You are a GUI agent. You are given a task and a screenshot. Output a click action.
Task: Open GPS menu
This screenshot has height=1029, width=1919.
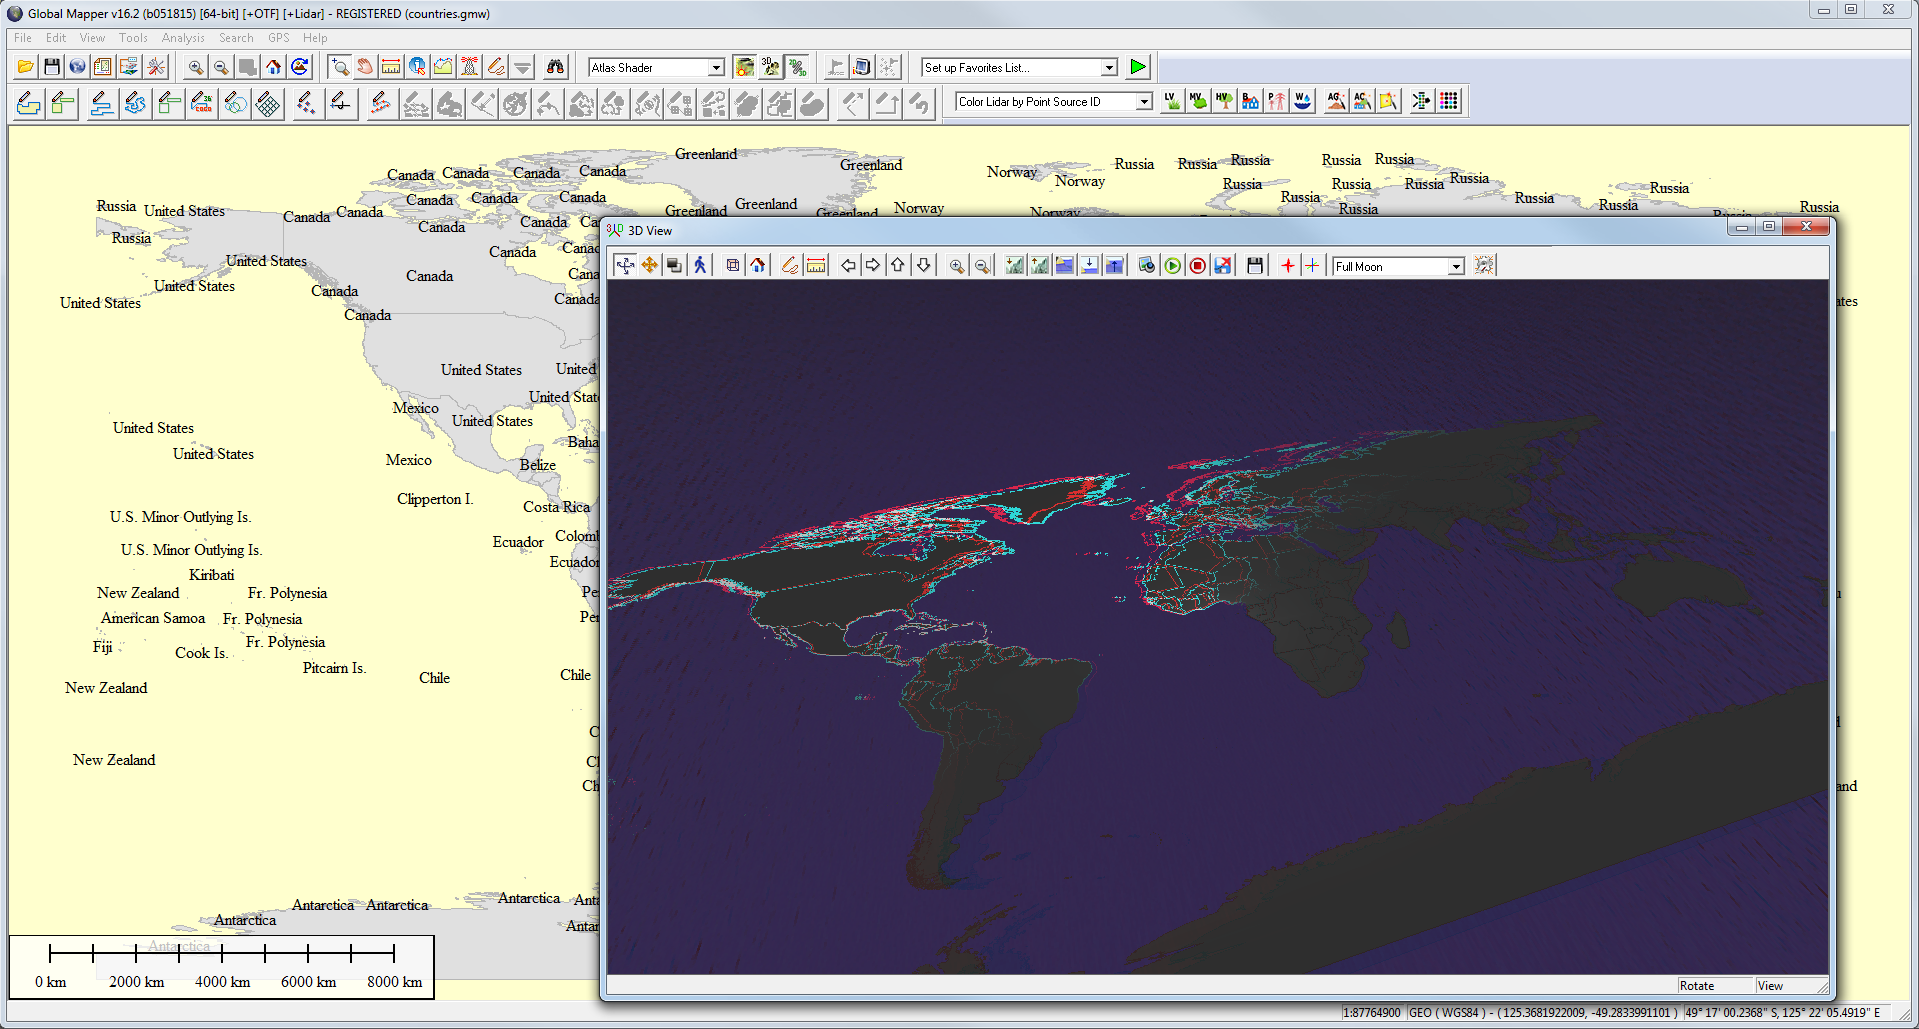(x=279, y=38)
